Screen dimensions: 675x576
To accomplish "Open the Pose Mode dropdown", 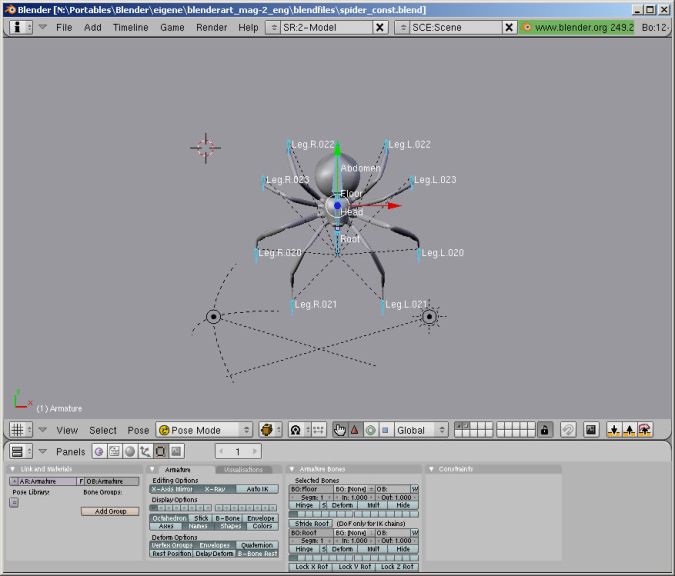I will (x=204, y=430).
